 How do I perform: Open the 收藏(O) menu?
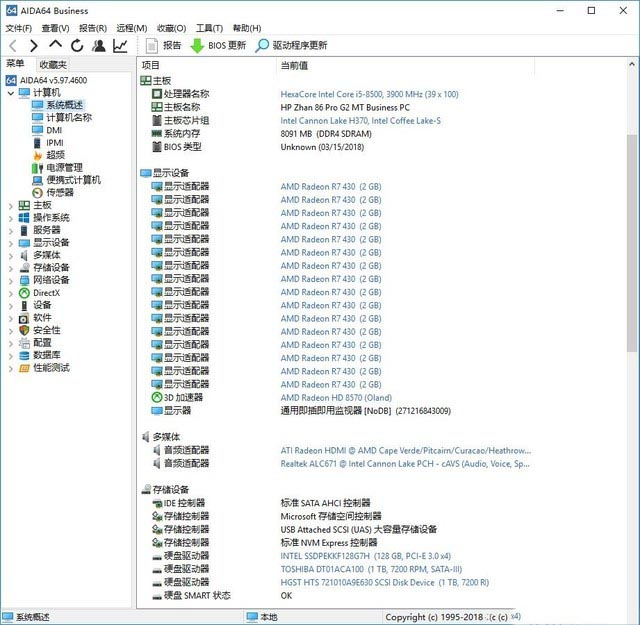tap(171, 28)
